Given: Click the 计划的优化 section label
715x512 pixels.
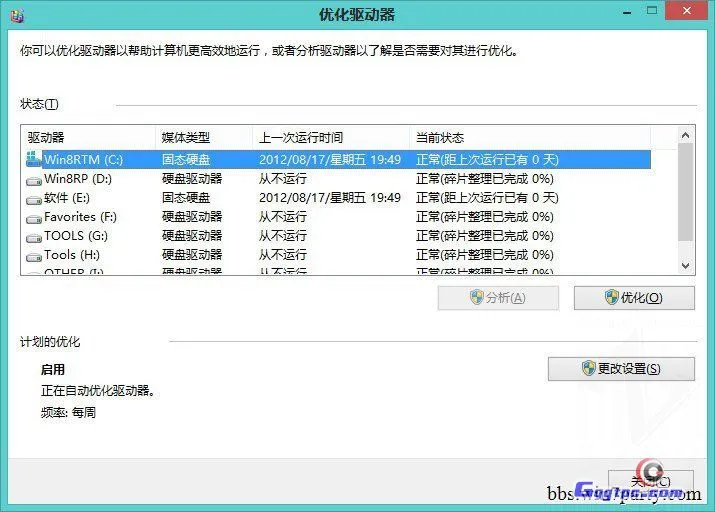Looking at the screenshot, I should point(50,341).
